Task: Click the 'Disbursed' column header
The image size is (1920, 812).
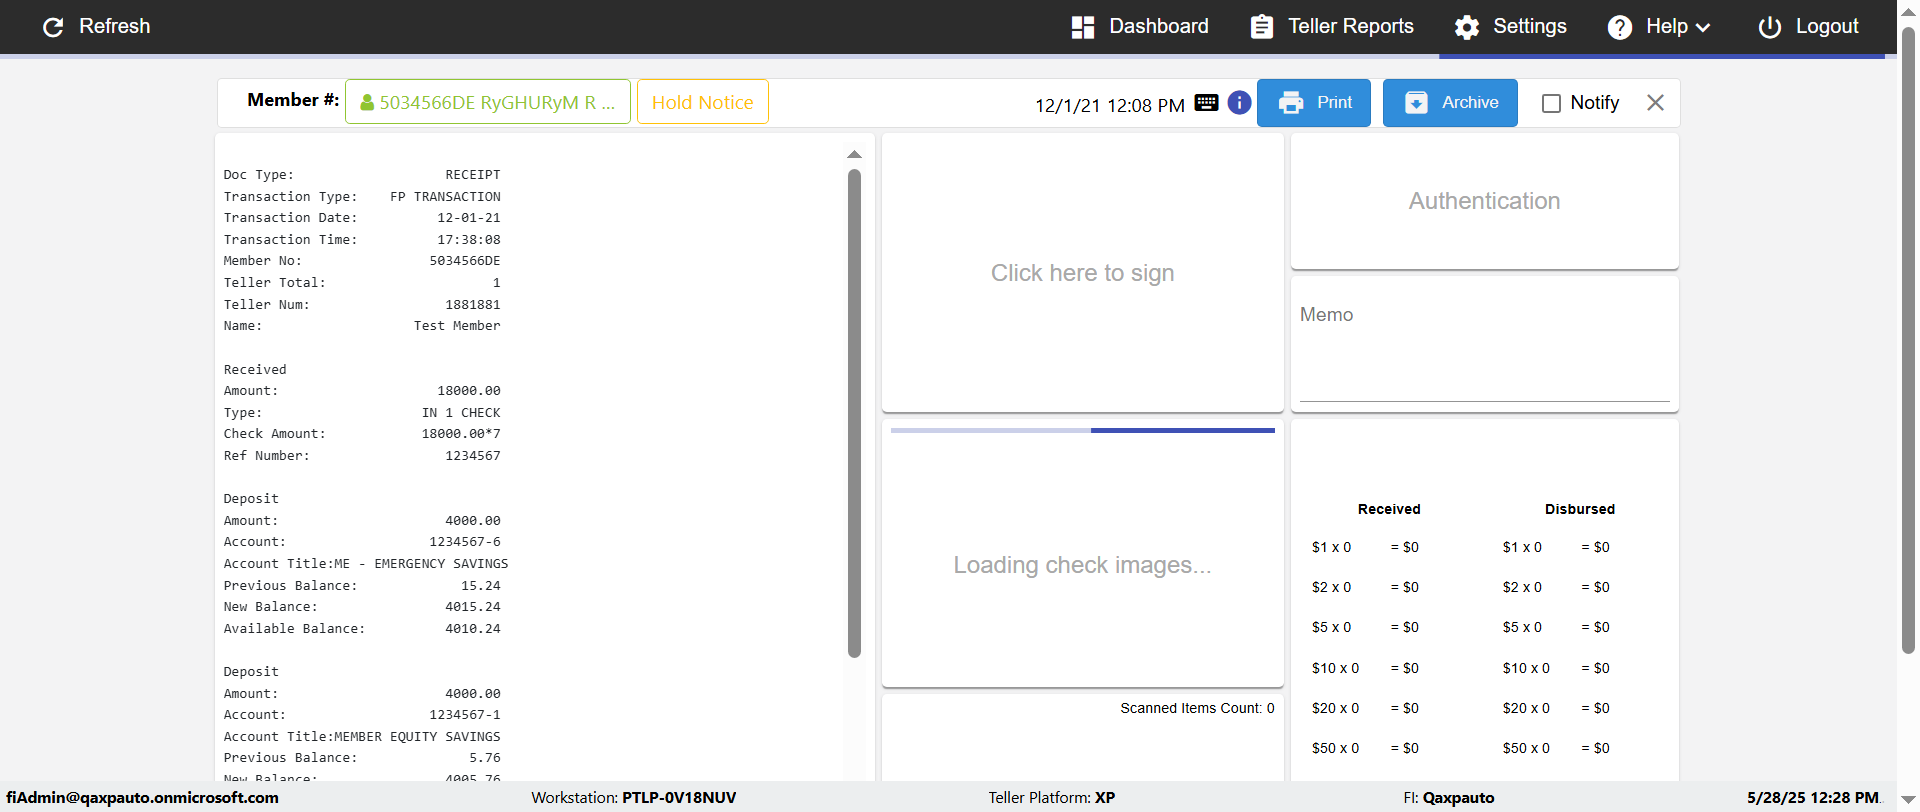Action: pyautogui.click(x=1580, y=509)
